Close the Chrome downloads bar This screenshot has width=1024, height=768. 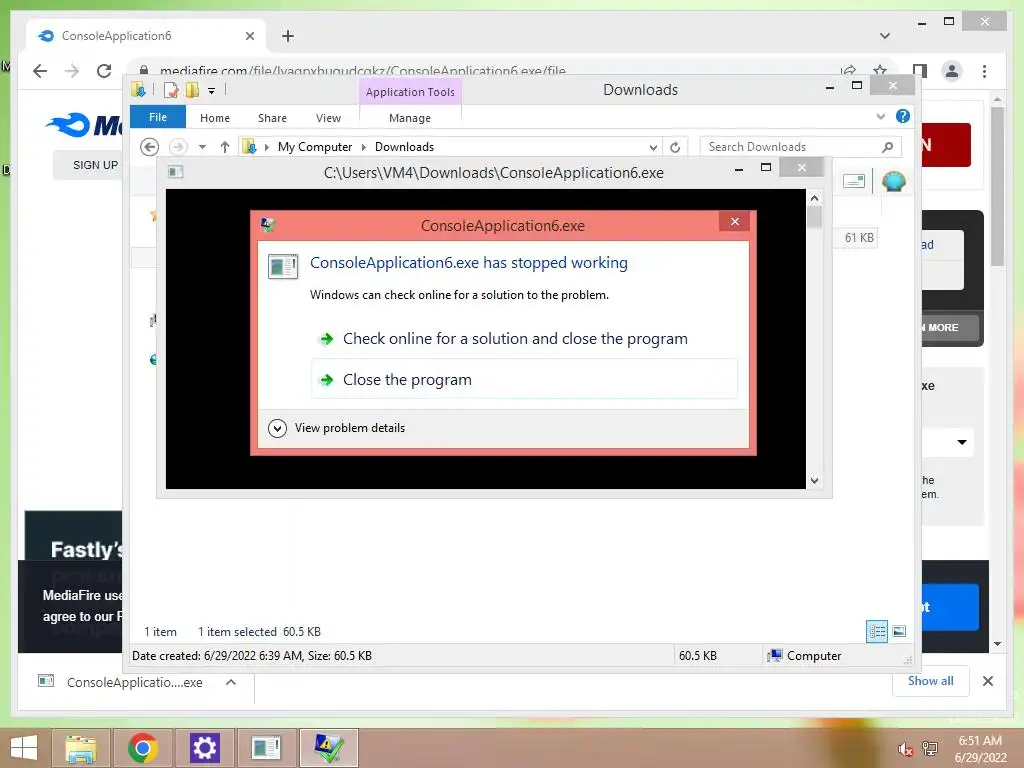point(987,681)
